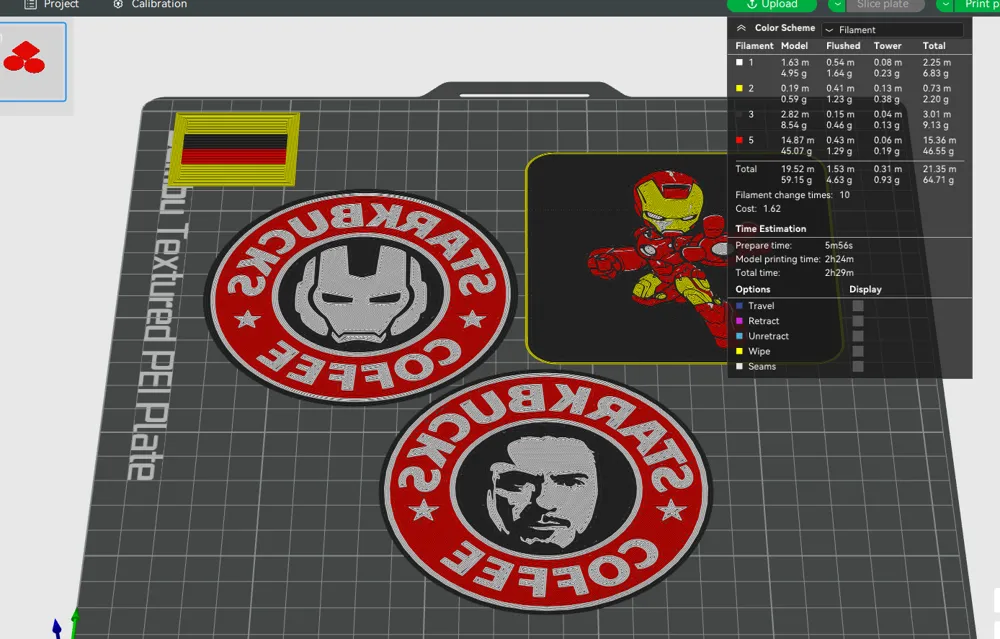Click the green Upload button

coord(771,5)
